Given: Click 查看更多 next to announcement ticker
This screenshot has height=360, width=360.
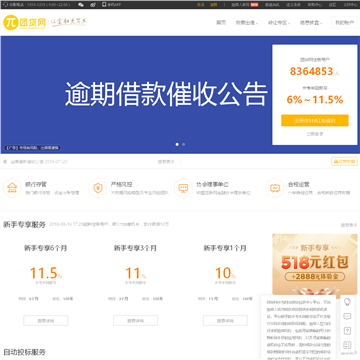Looking at the screenshot, I should (166, 162).
